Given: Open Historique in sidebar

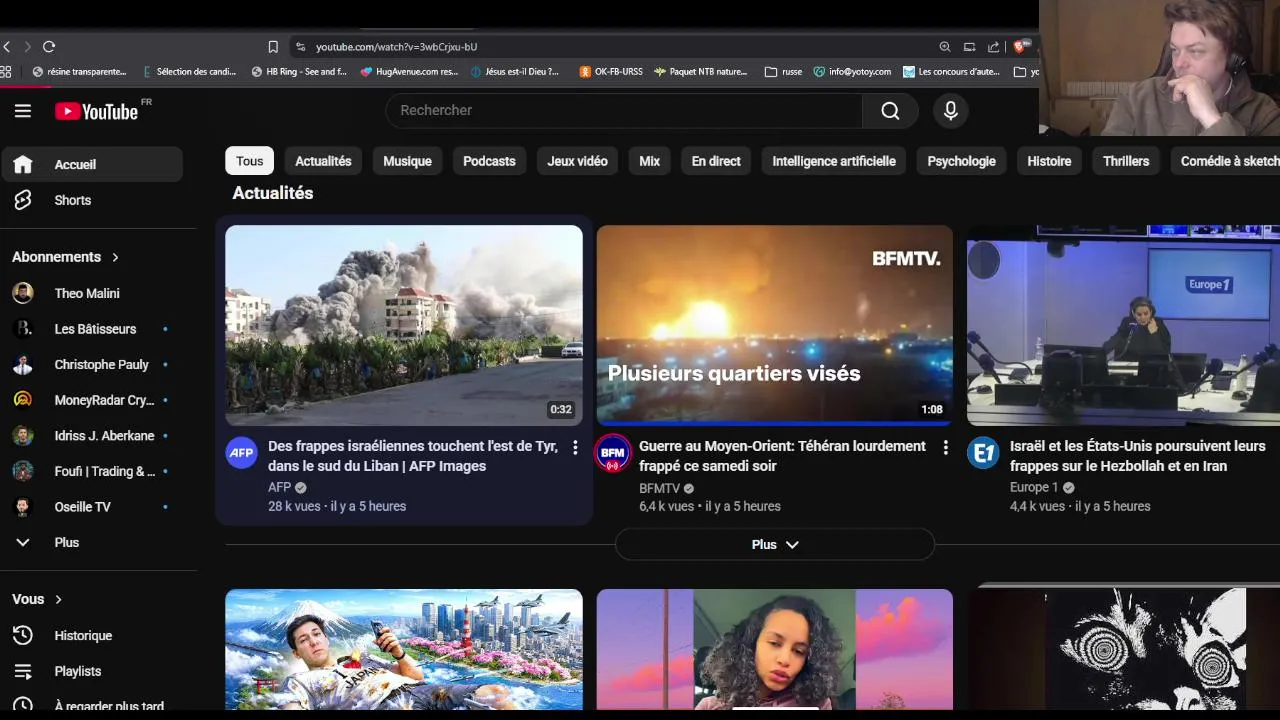Looking at the screenshot, I should point(92,635).
